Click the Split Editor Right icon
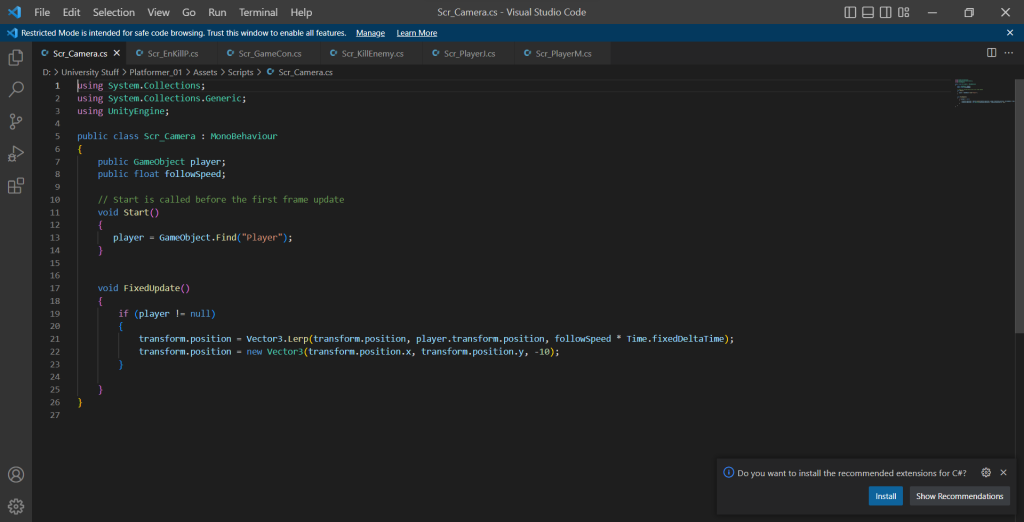The image size is (1024, 522). click(x=991, y=52)
